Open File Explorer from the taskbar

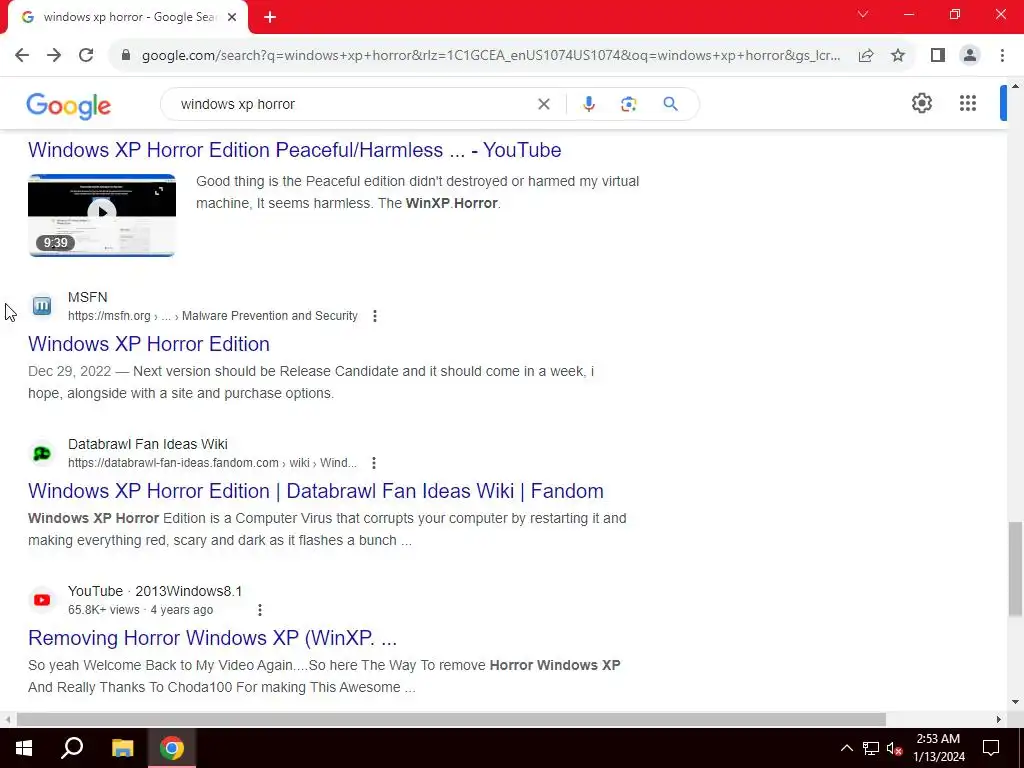[122, 748]
